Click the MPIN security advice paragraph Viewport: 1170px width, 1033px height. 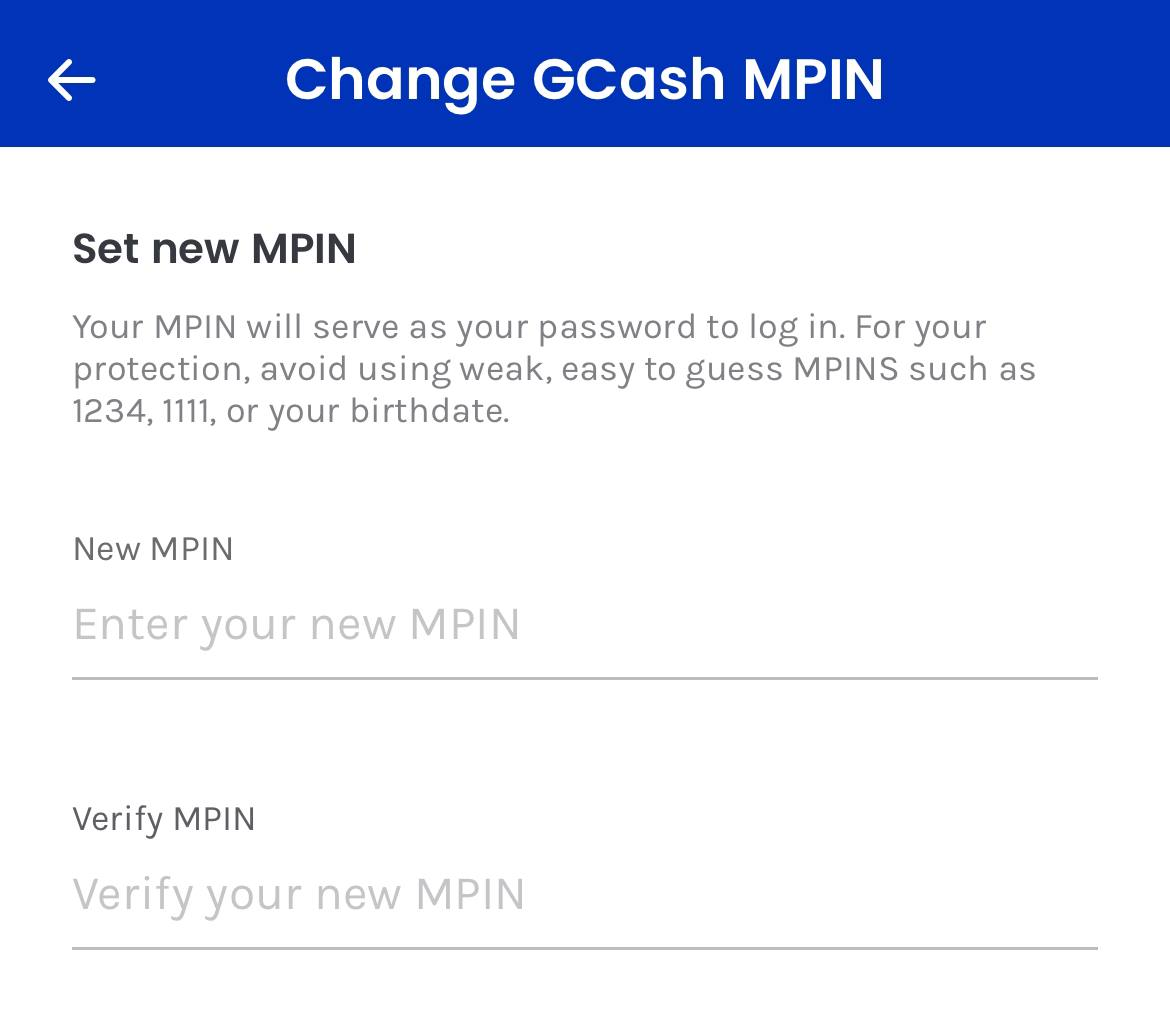pos(554,368)
